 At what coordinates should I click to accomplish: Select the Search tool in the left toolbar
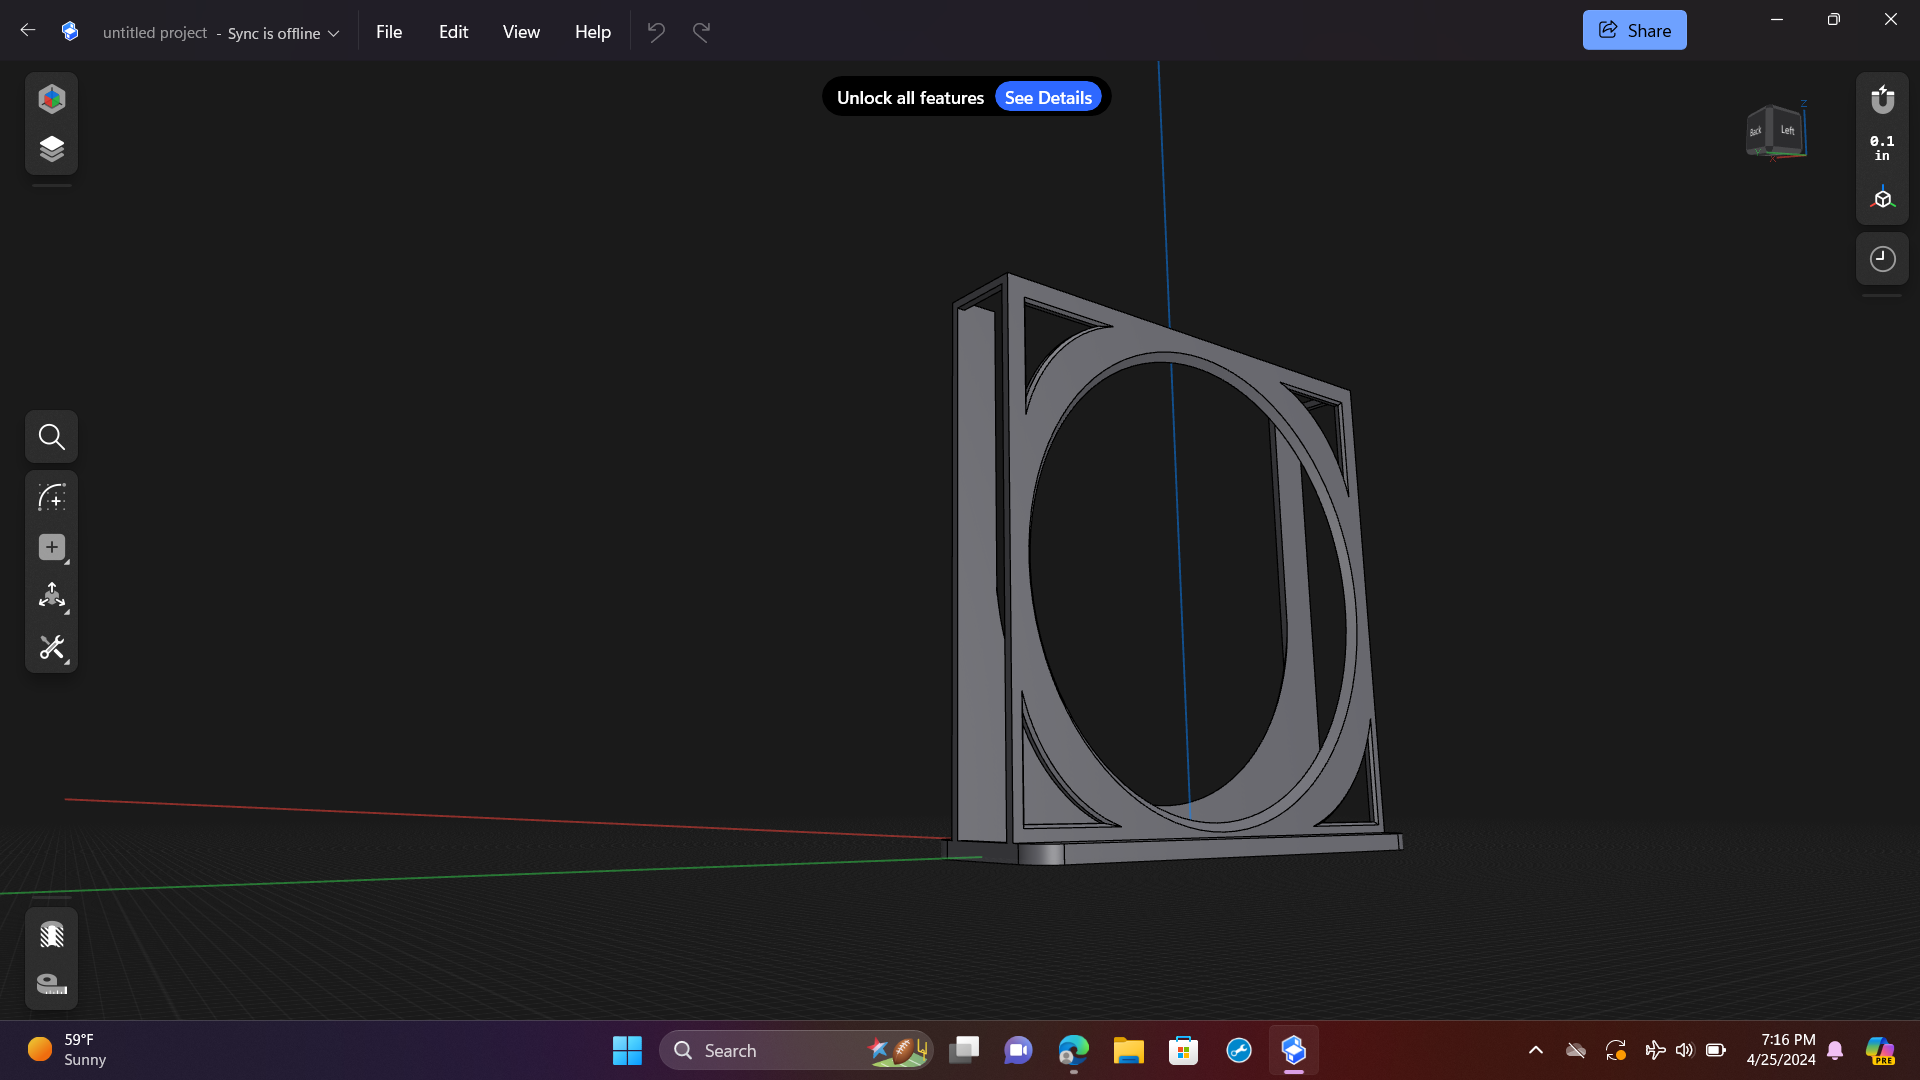51,436
